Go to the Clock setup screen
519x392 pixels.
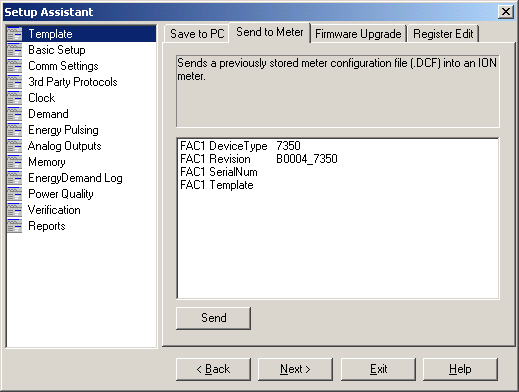42,98
